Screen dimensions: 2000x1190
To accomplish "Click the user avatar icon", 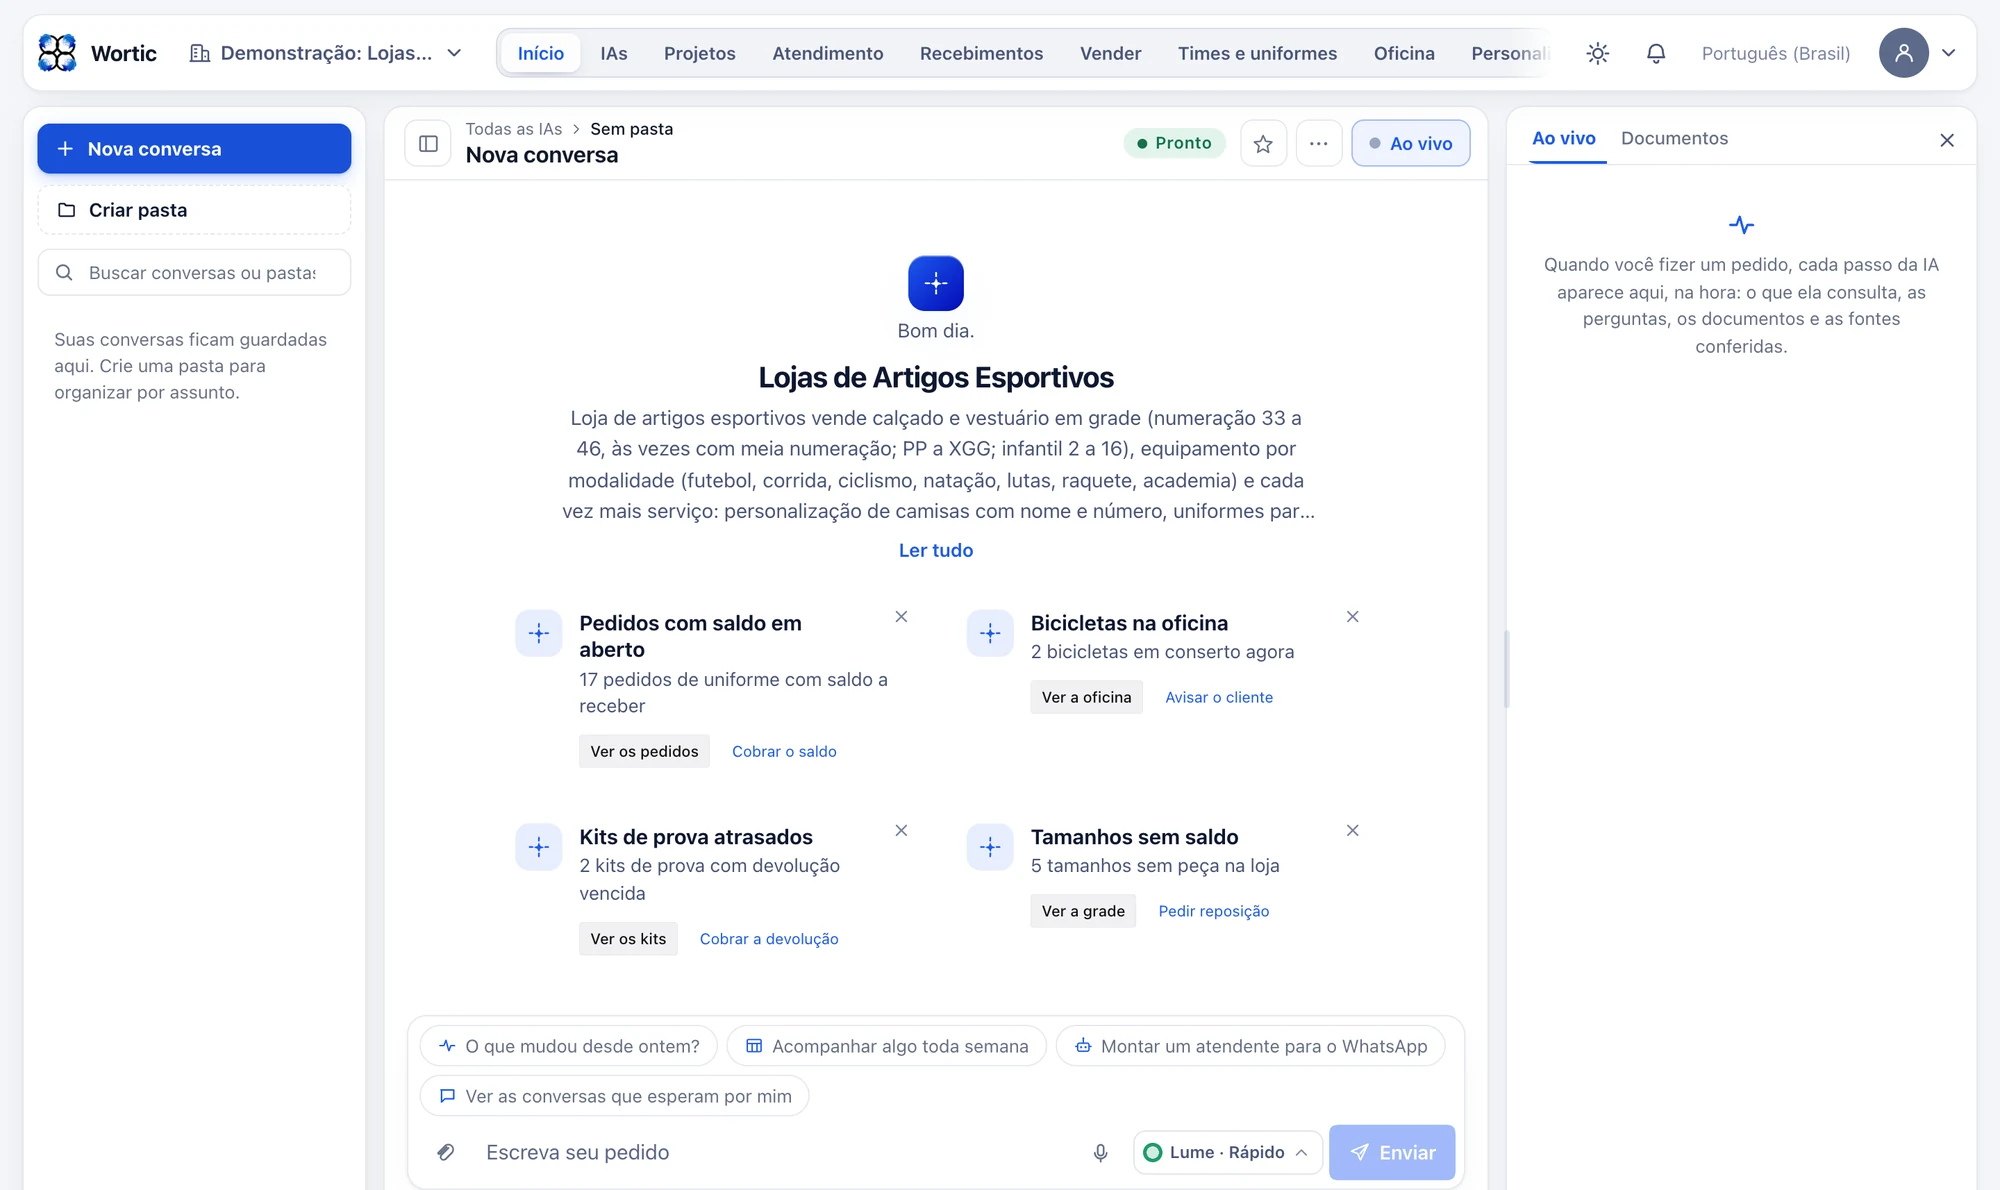I will pyautogui.click(x=1903, y=53).
